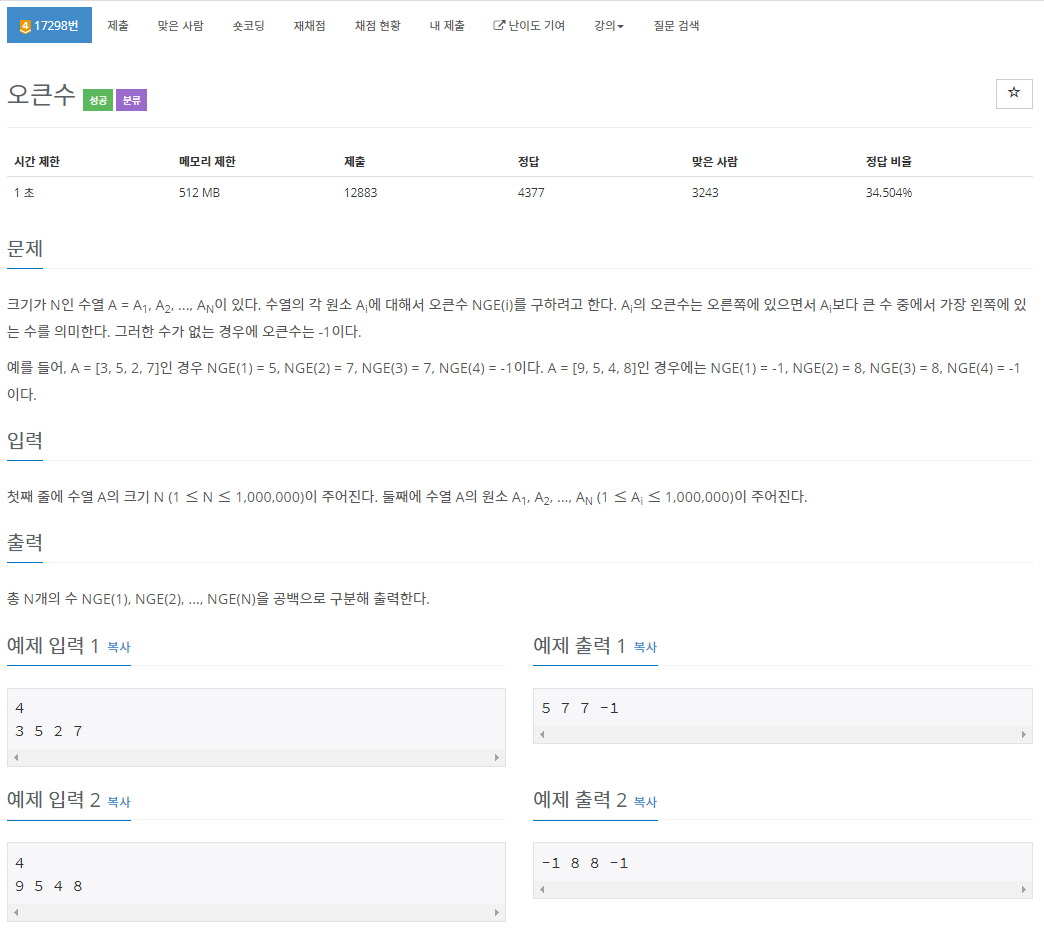This screenshot has width=1044, height=944.
Task: Click the sample input text "3 5 2 7"
Action: click(49, 732)
